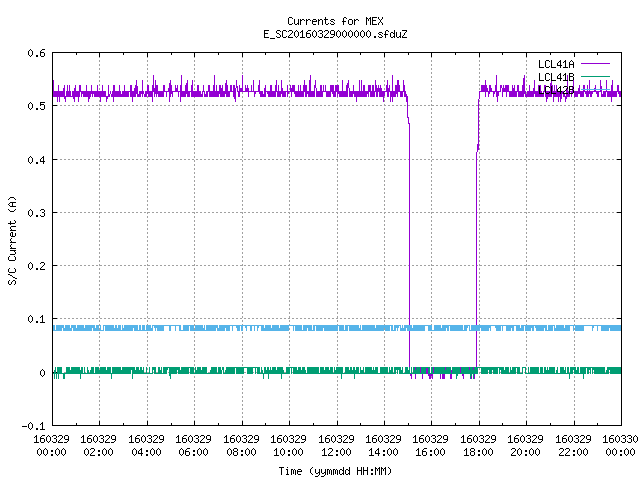Click the 16:00 time tick label
This screenshot has width=640, height=480.
tap(430, 453)
